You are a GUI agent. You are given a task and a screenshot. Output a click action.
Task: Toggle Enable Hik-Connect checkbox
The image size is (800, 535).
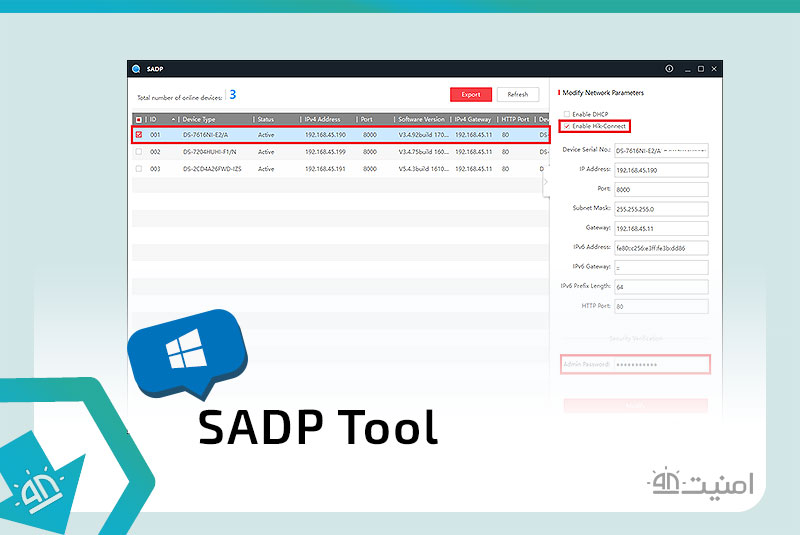[566, 126]
